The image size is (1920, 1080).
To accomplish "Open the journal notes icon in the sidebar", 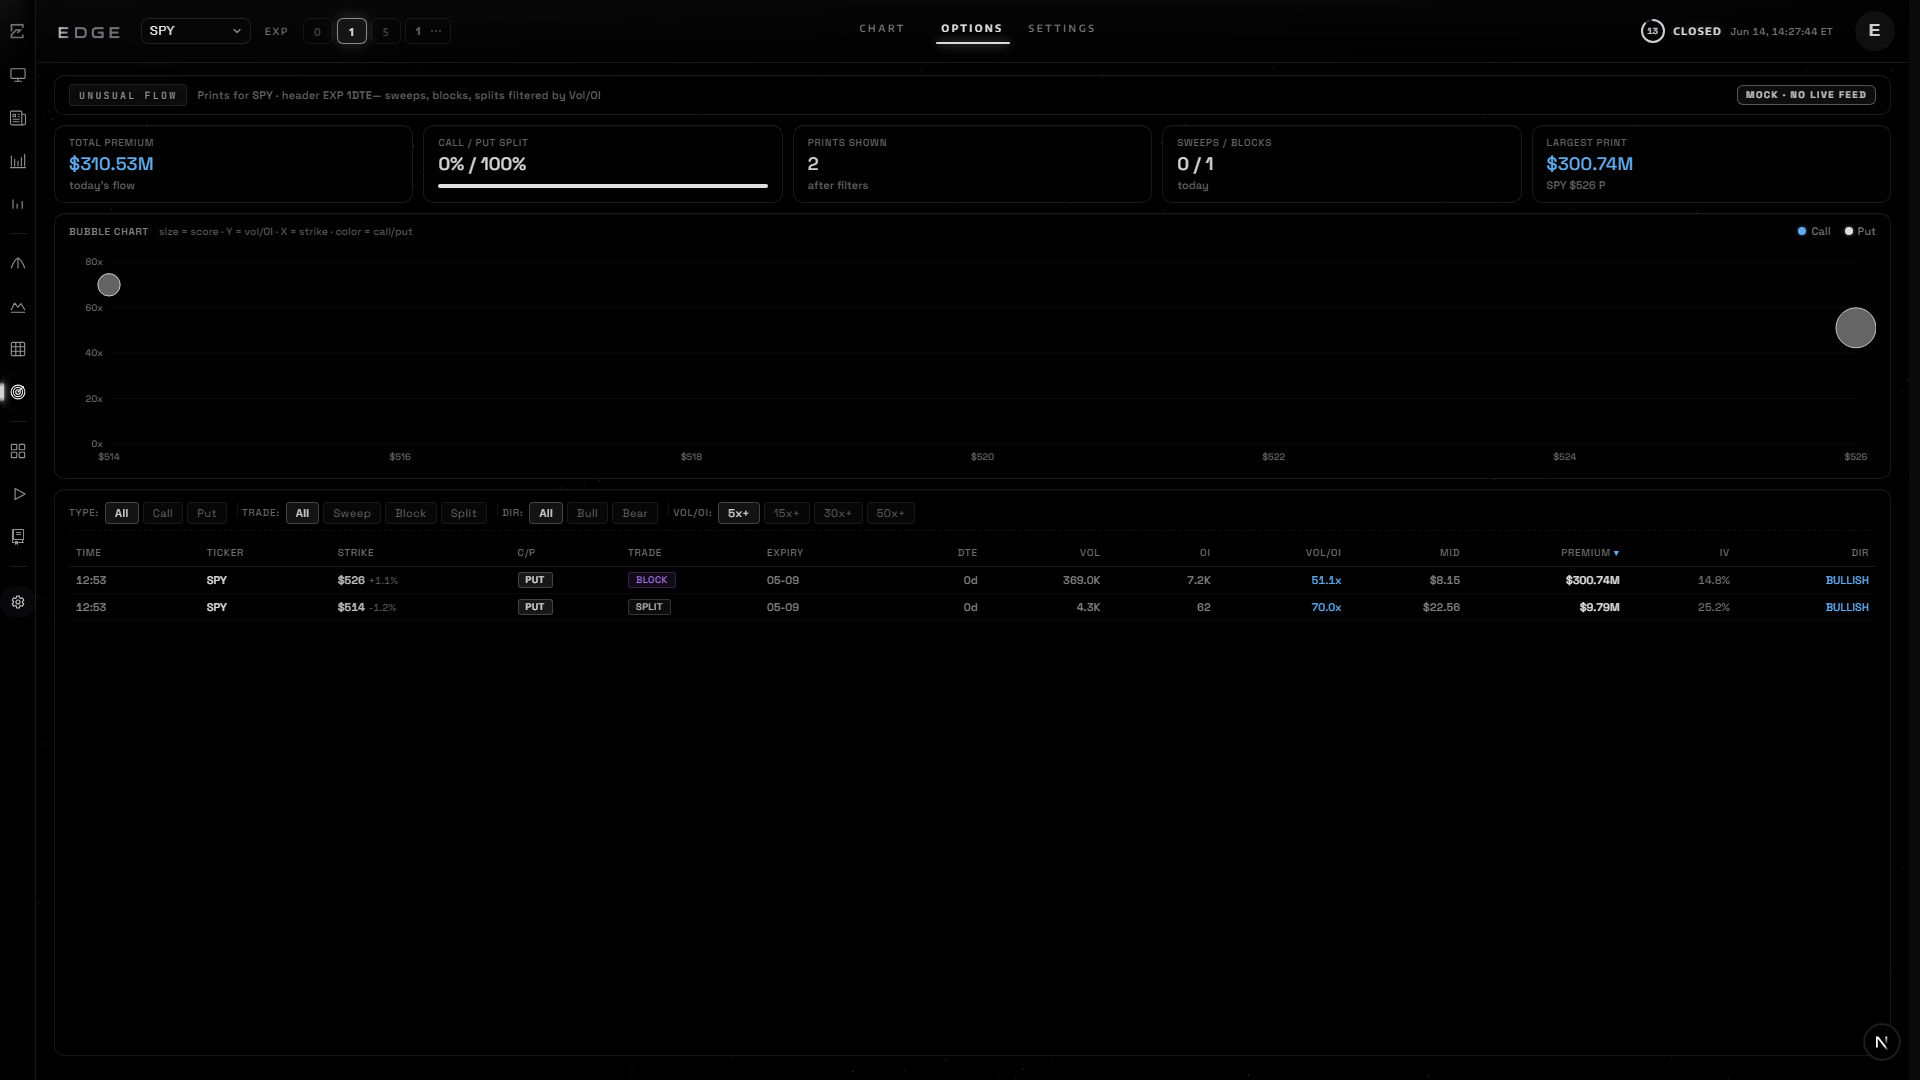I will pyautogui.click(x=17, y=537).
